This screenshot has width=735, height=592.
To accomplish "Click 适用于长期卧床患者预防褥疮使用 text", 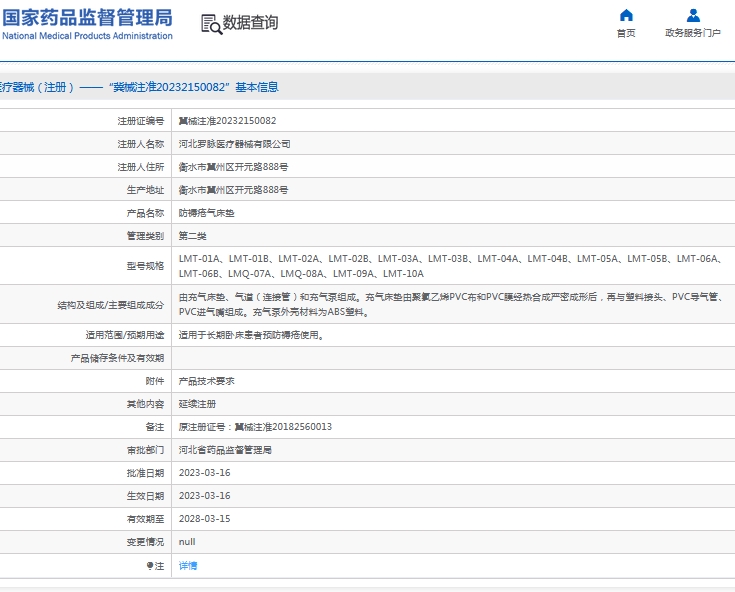I will click(x=251, y=335).
